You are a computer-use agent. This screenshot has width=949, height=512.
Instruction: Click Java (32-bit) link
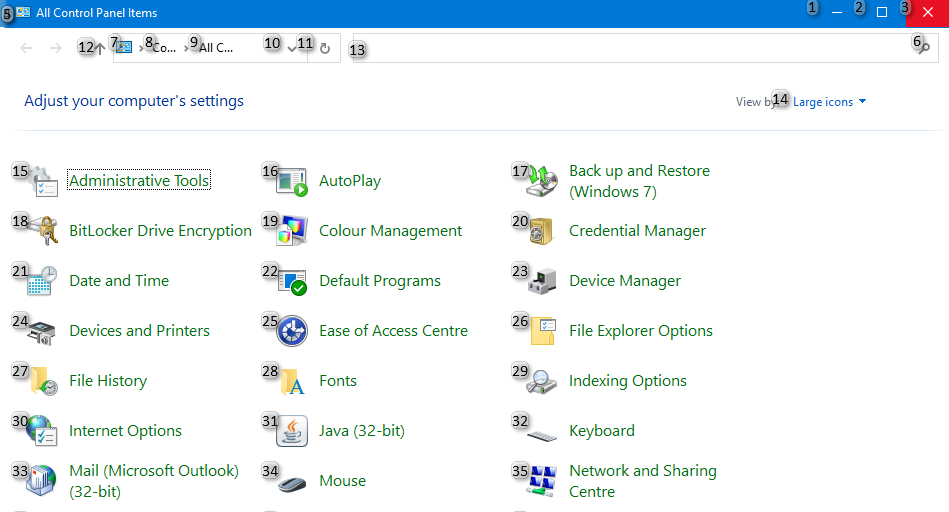coord(362,431)
